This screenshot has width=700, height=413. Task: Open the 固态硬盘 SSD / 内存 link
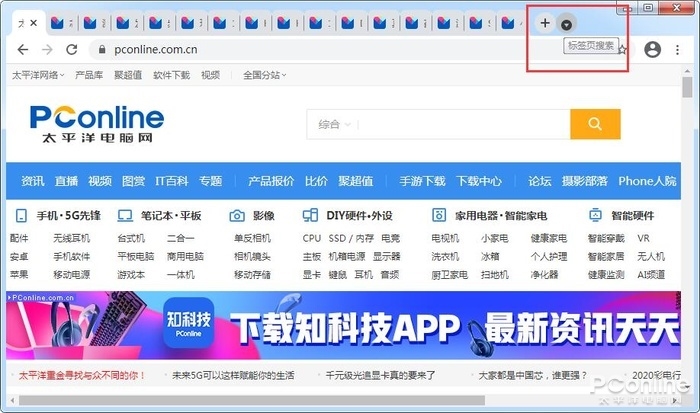click(x=351, y=238)
